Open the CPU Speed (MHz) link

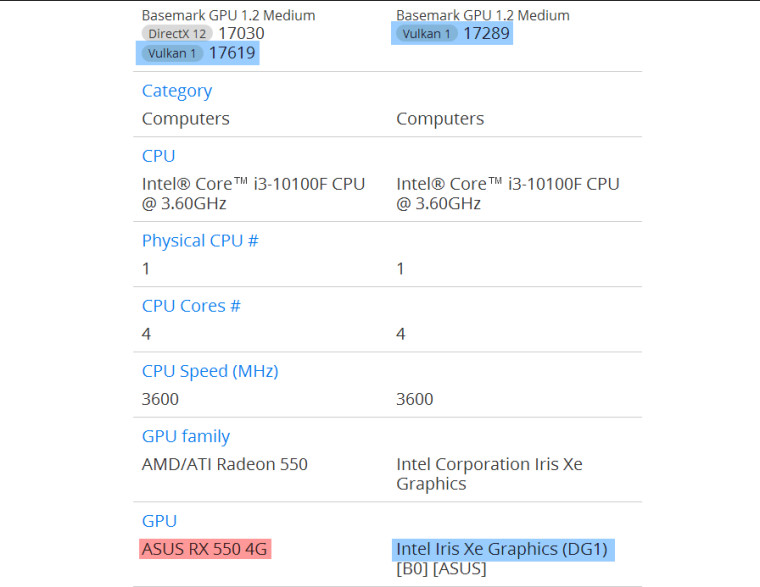point(210,371)
